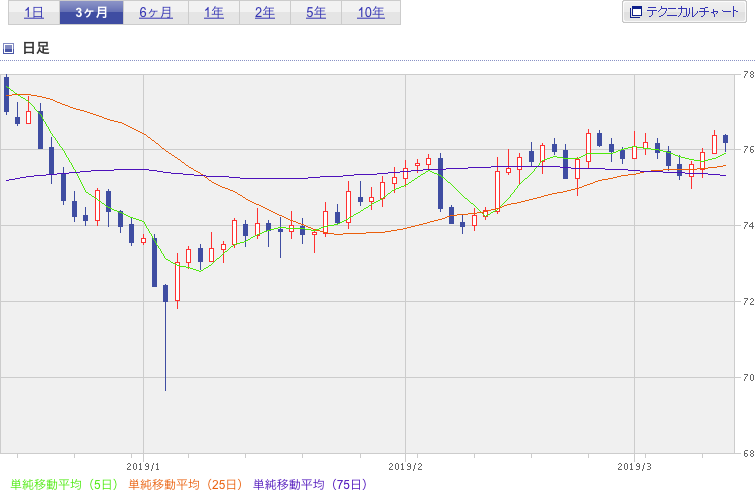Switch chart to 2年 range
Image resolution: width=755 pixels, height=493 pixels.
pyautogui.click(x=265, y=13)
